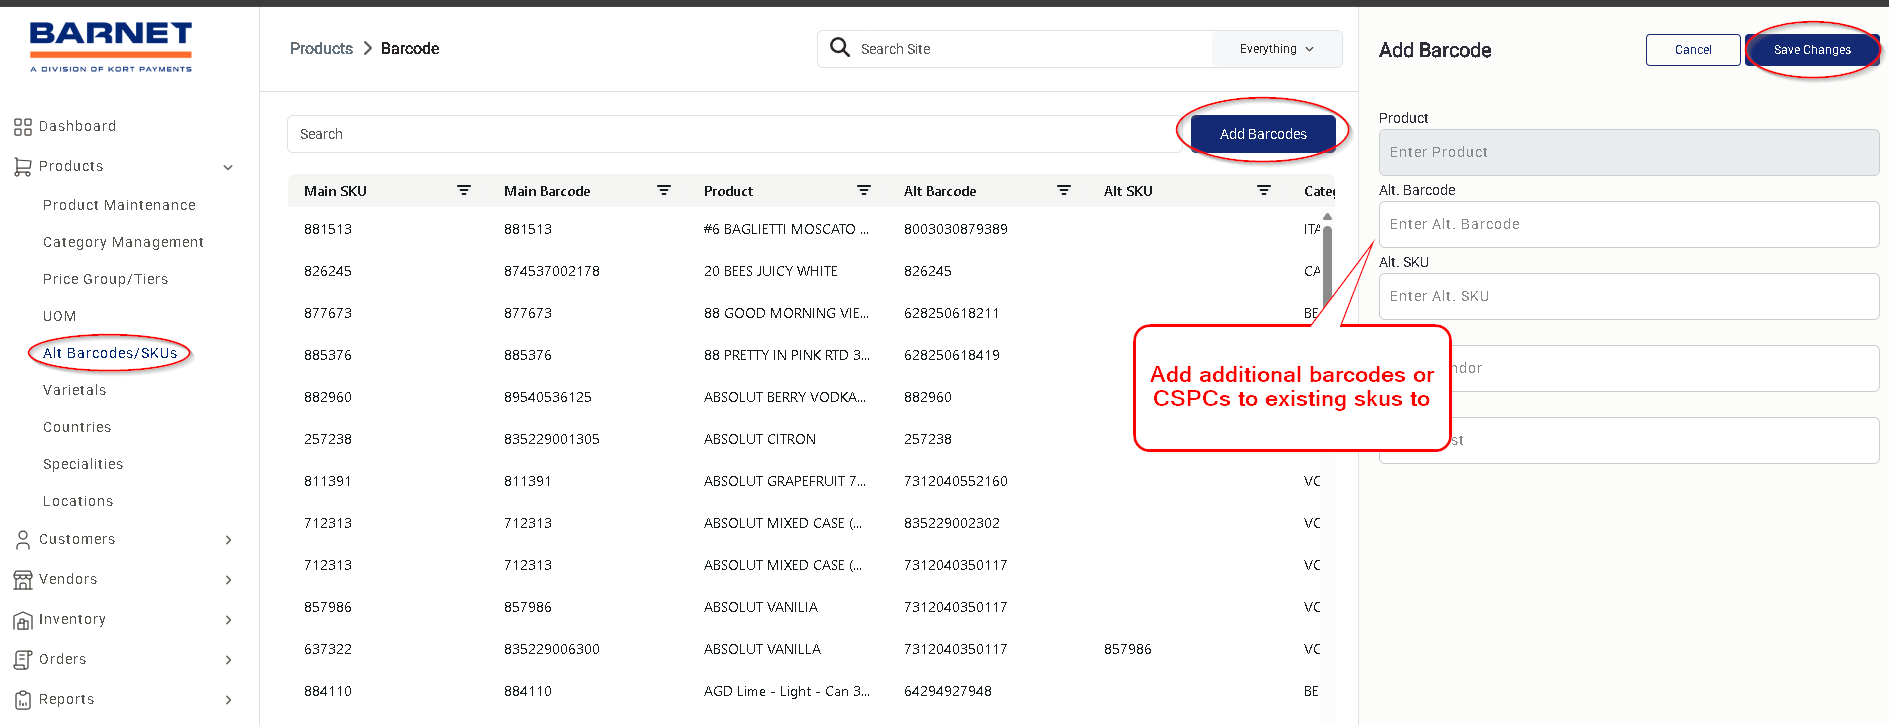
Task: Click the Add Barcodes button
Action: pyautogui.click(x=1263, y=134)
